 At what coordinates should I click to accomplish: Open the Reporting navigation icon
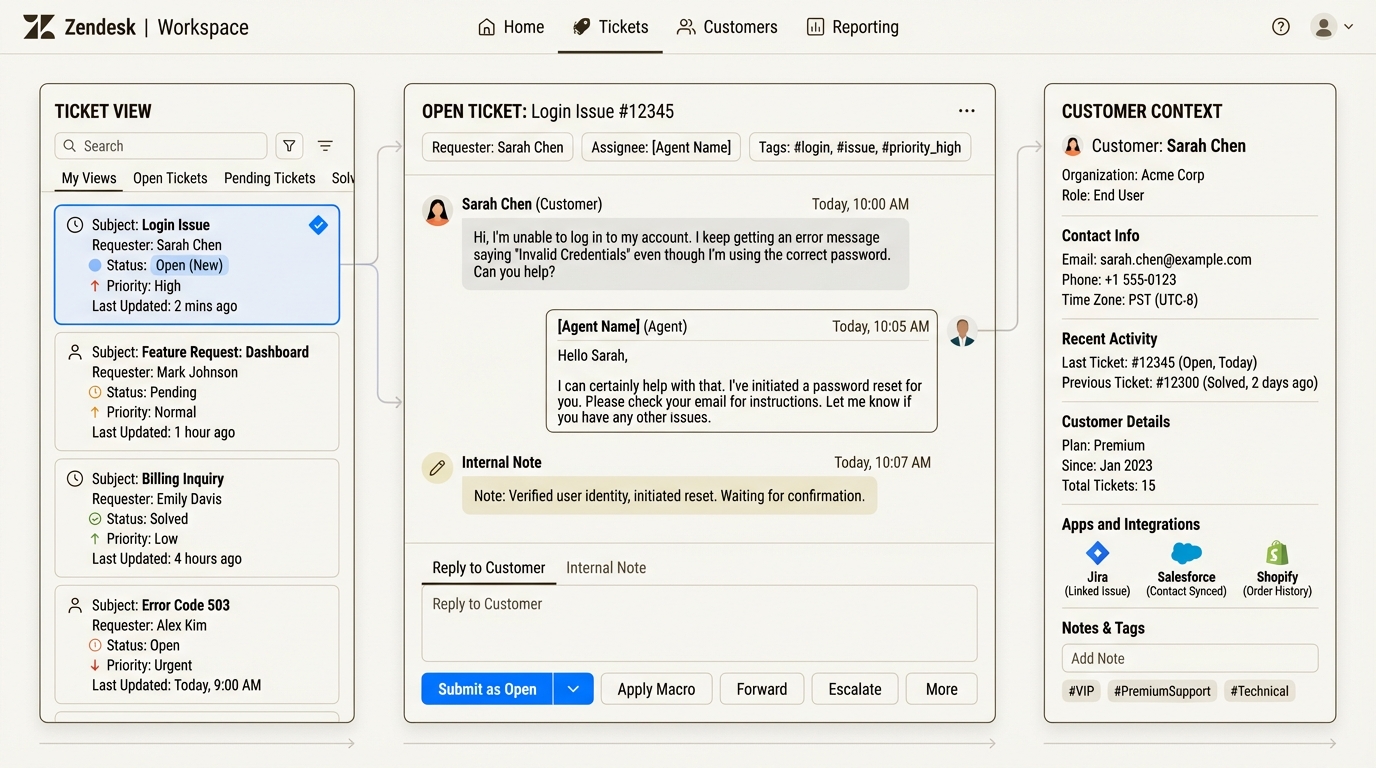pos(814,26)
